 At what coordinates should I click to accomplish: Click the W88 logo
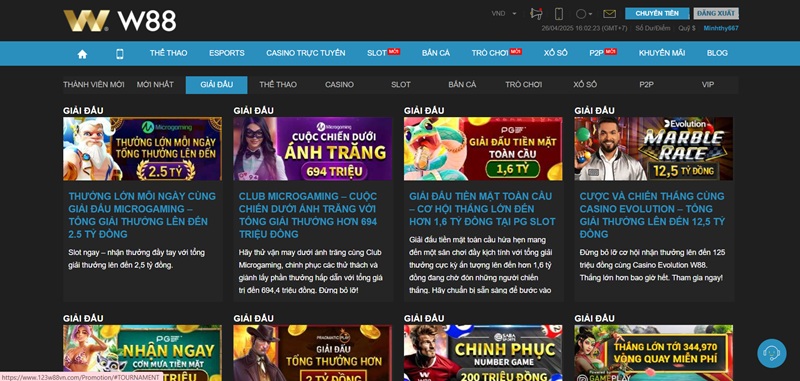pos(120,21)
